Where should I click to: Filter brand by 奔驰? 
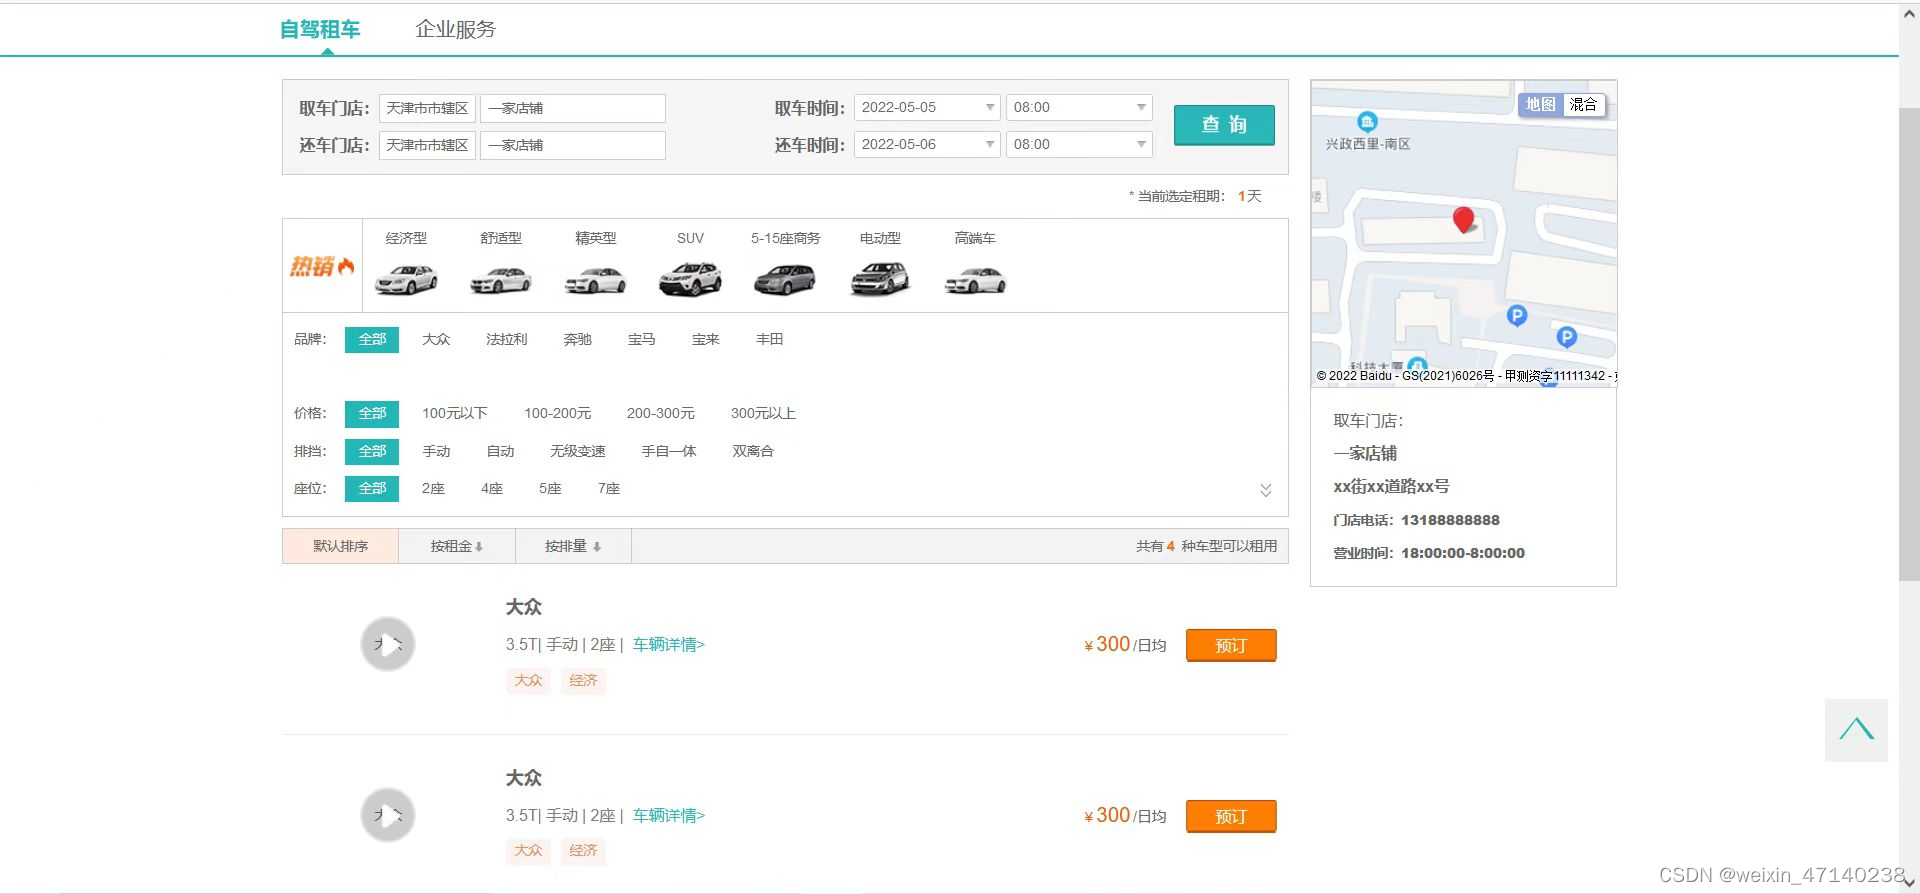pos(577,340)
